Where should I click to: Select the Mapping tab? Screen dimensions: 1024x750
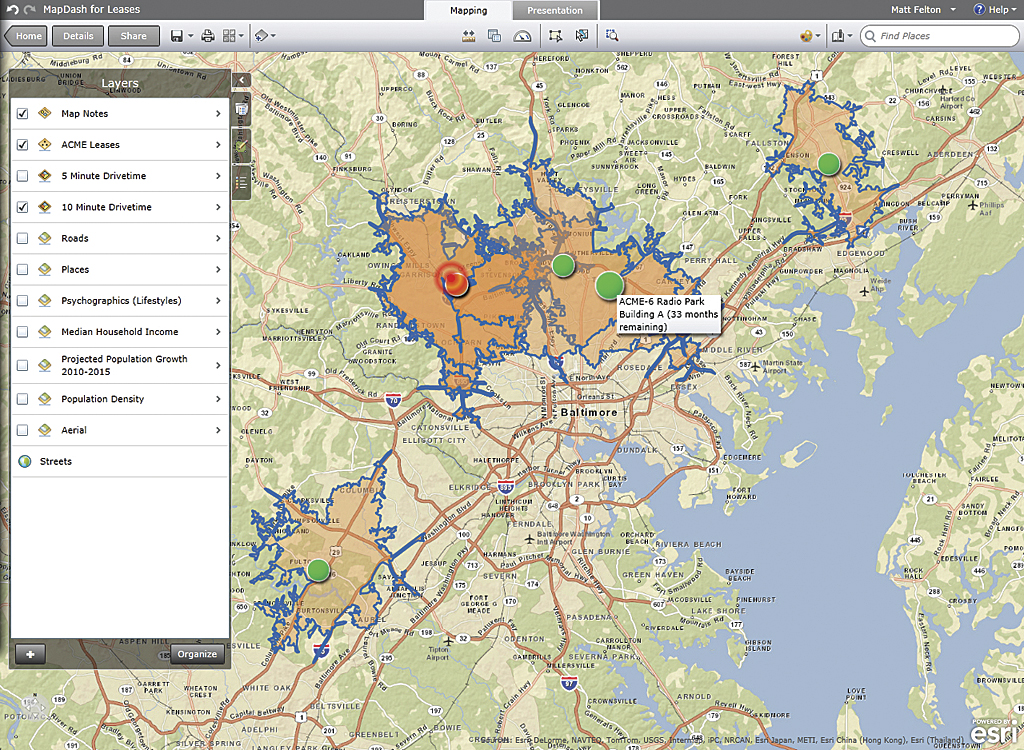(468, 11)
